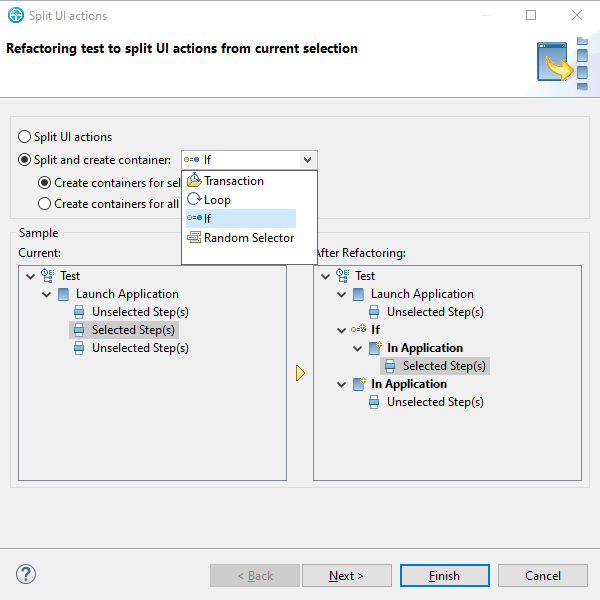Click the split actions wizard banner image
This screenshot has height=600, width=600.
click(562, 63)
